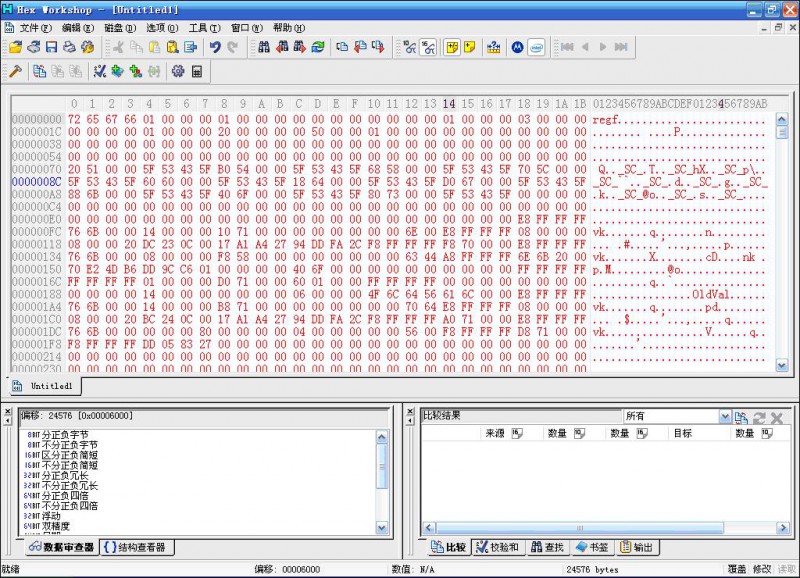
Task: Click offset row 0000008C in hex view
Action: 37,182
